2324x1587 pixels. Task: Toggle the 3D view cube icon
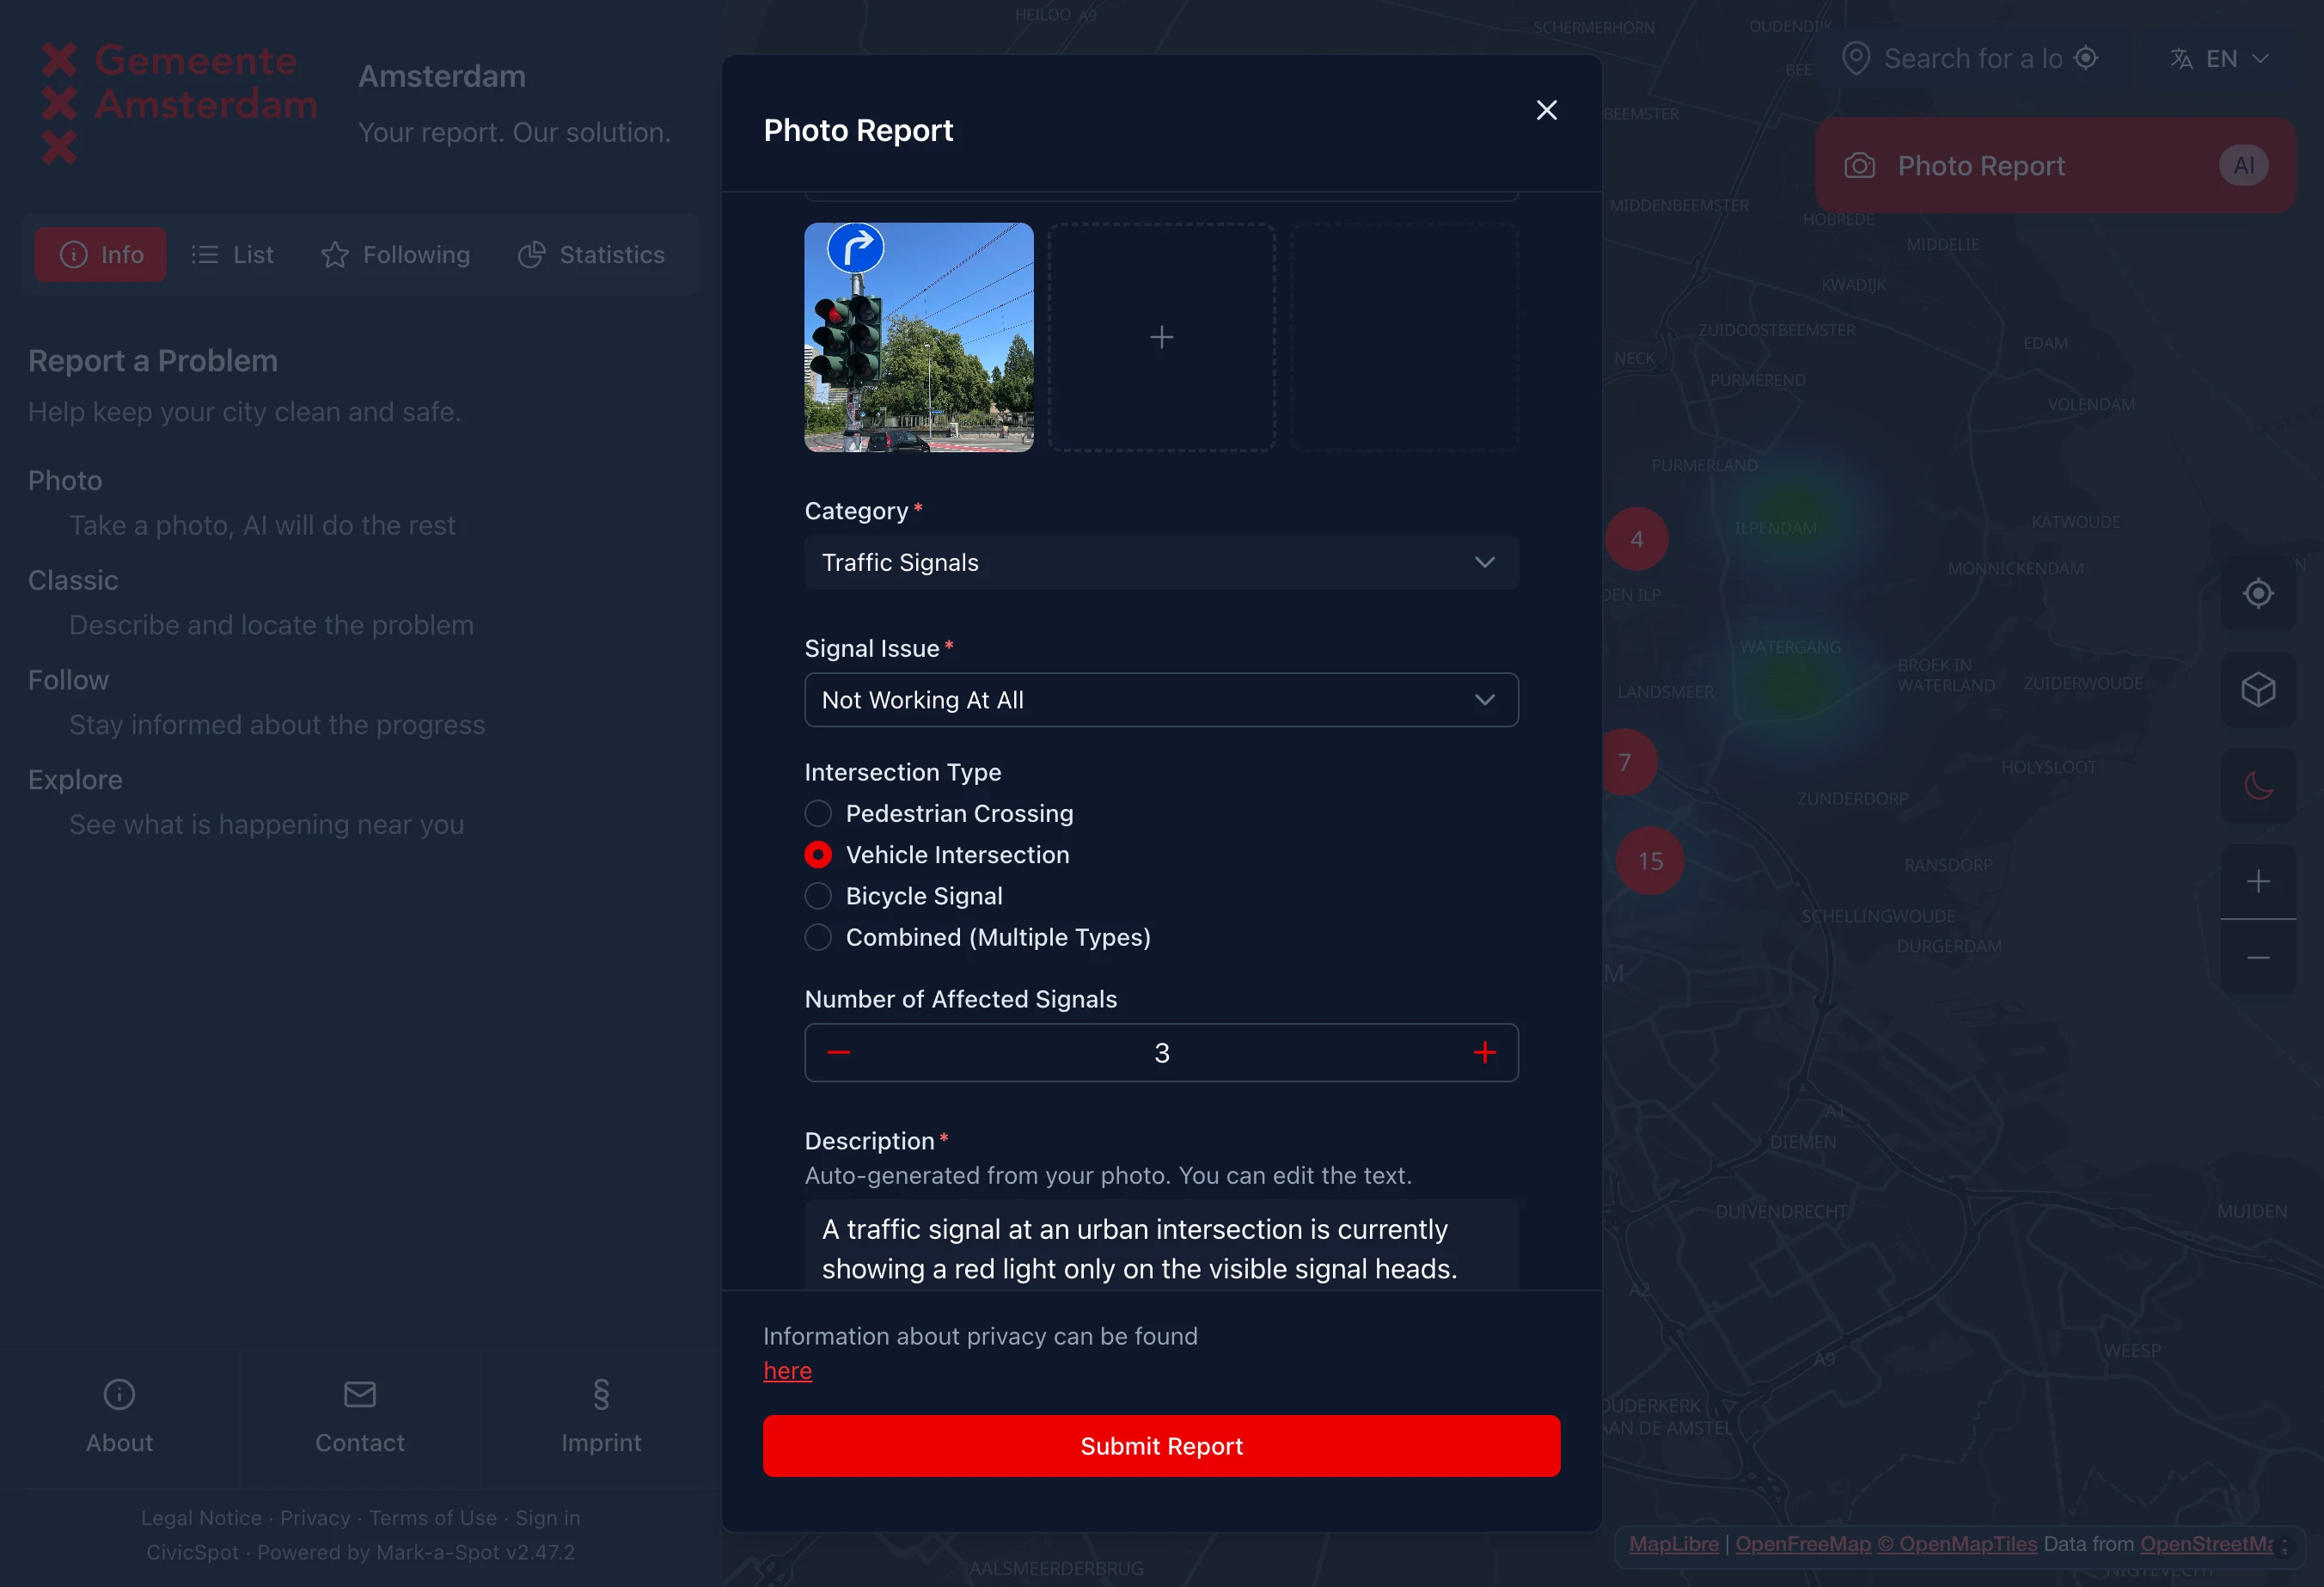(x=2258, y=688)
